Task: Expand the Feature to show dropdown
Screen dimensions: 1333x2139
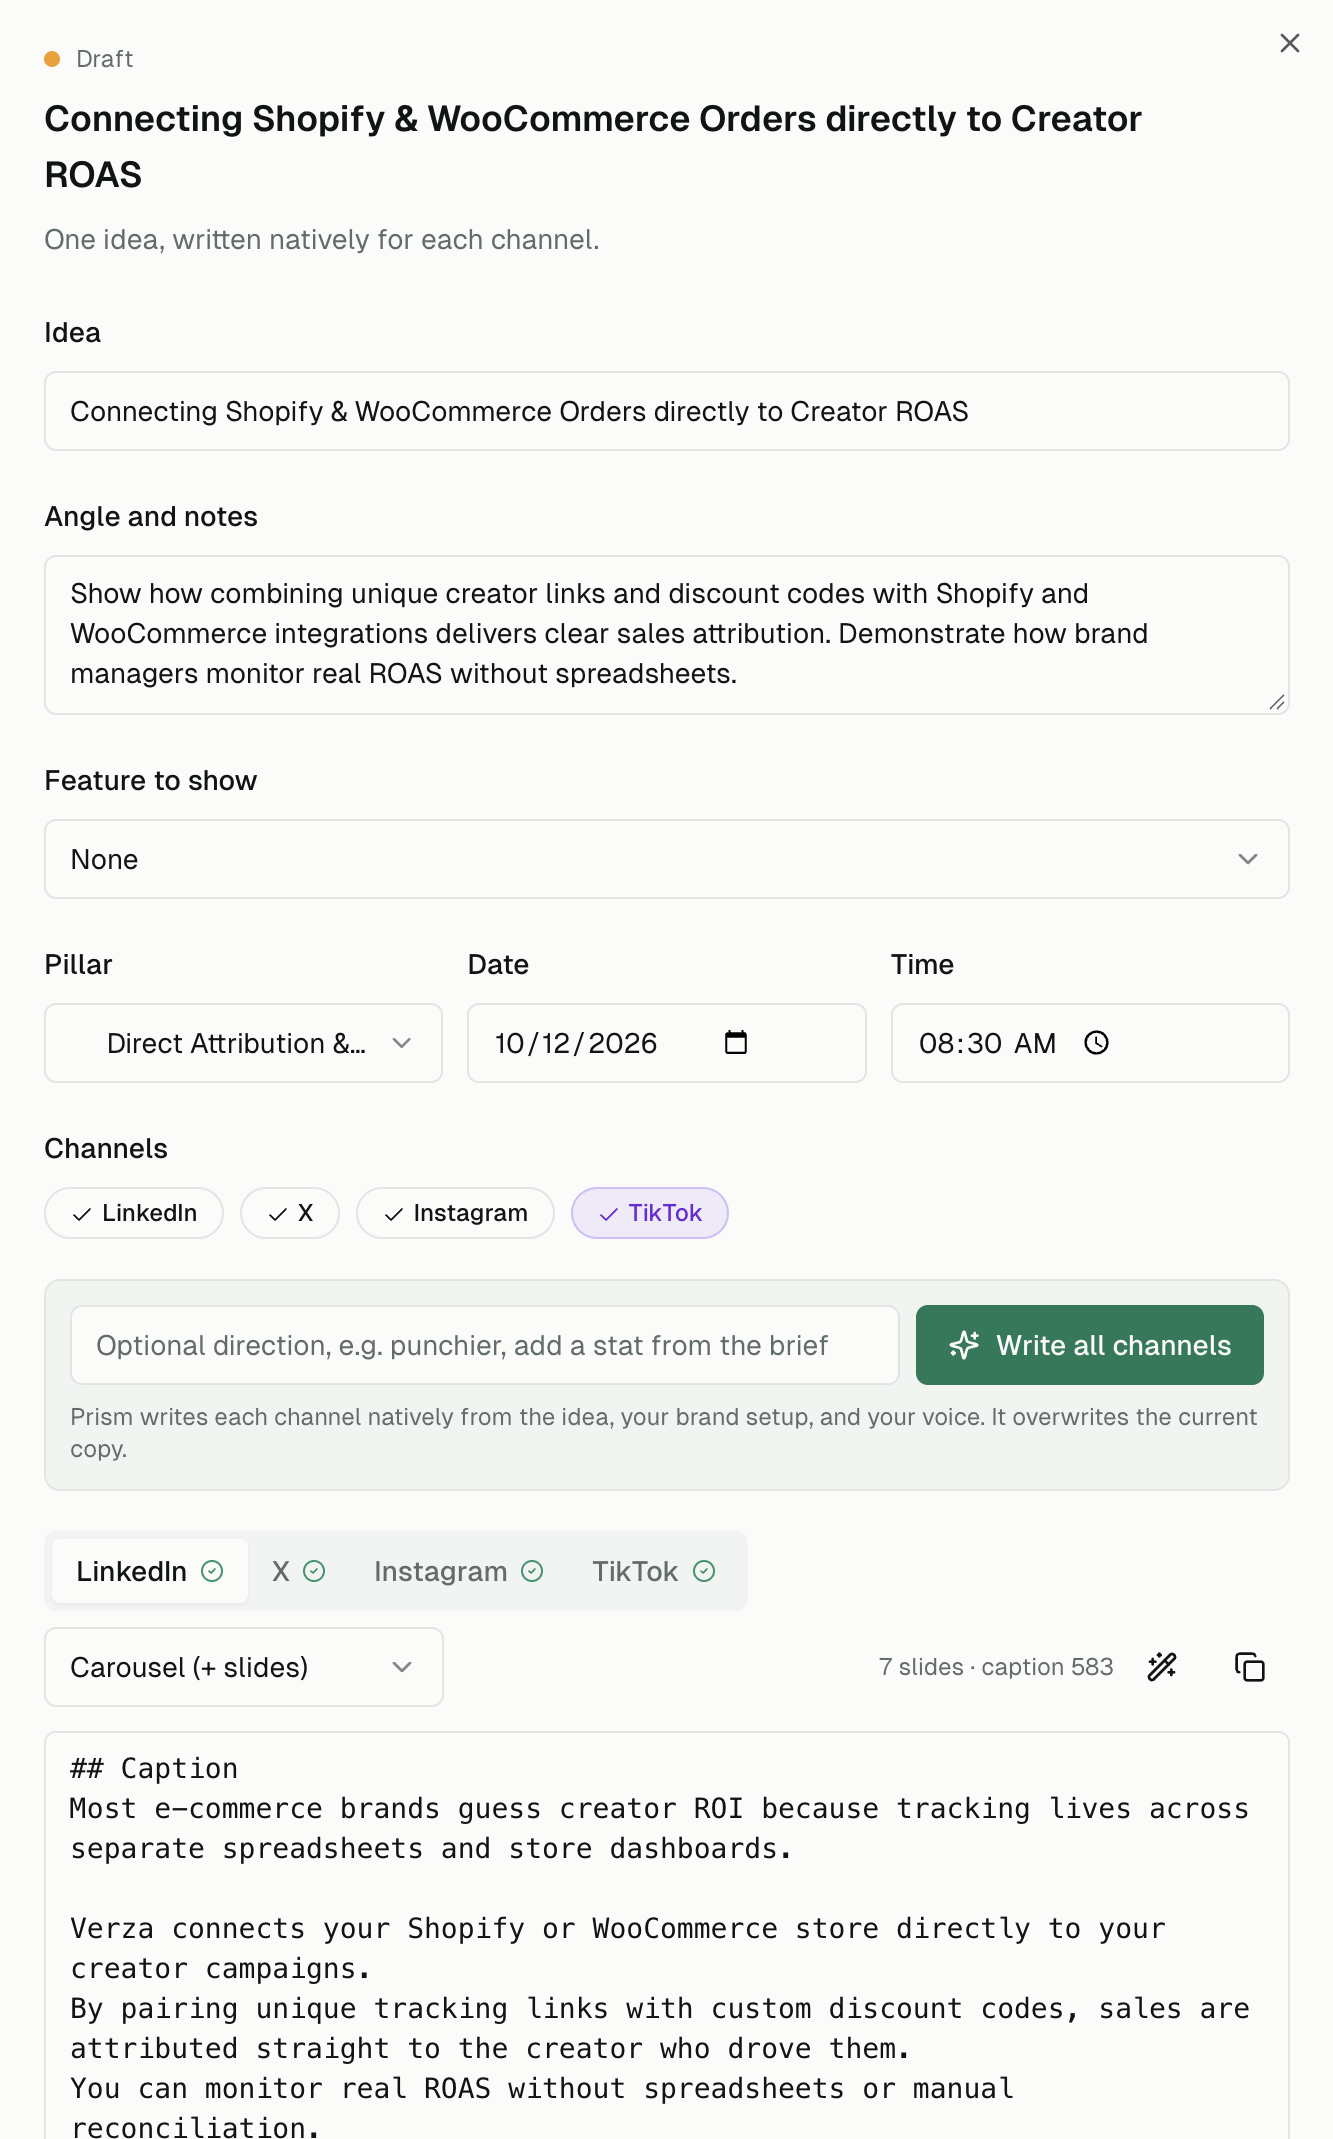Action: [667, 859]
